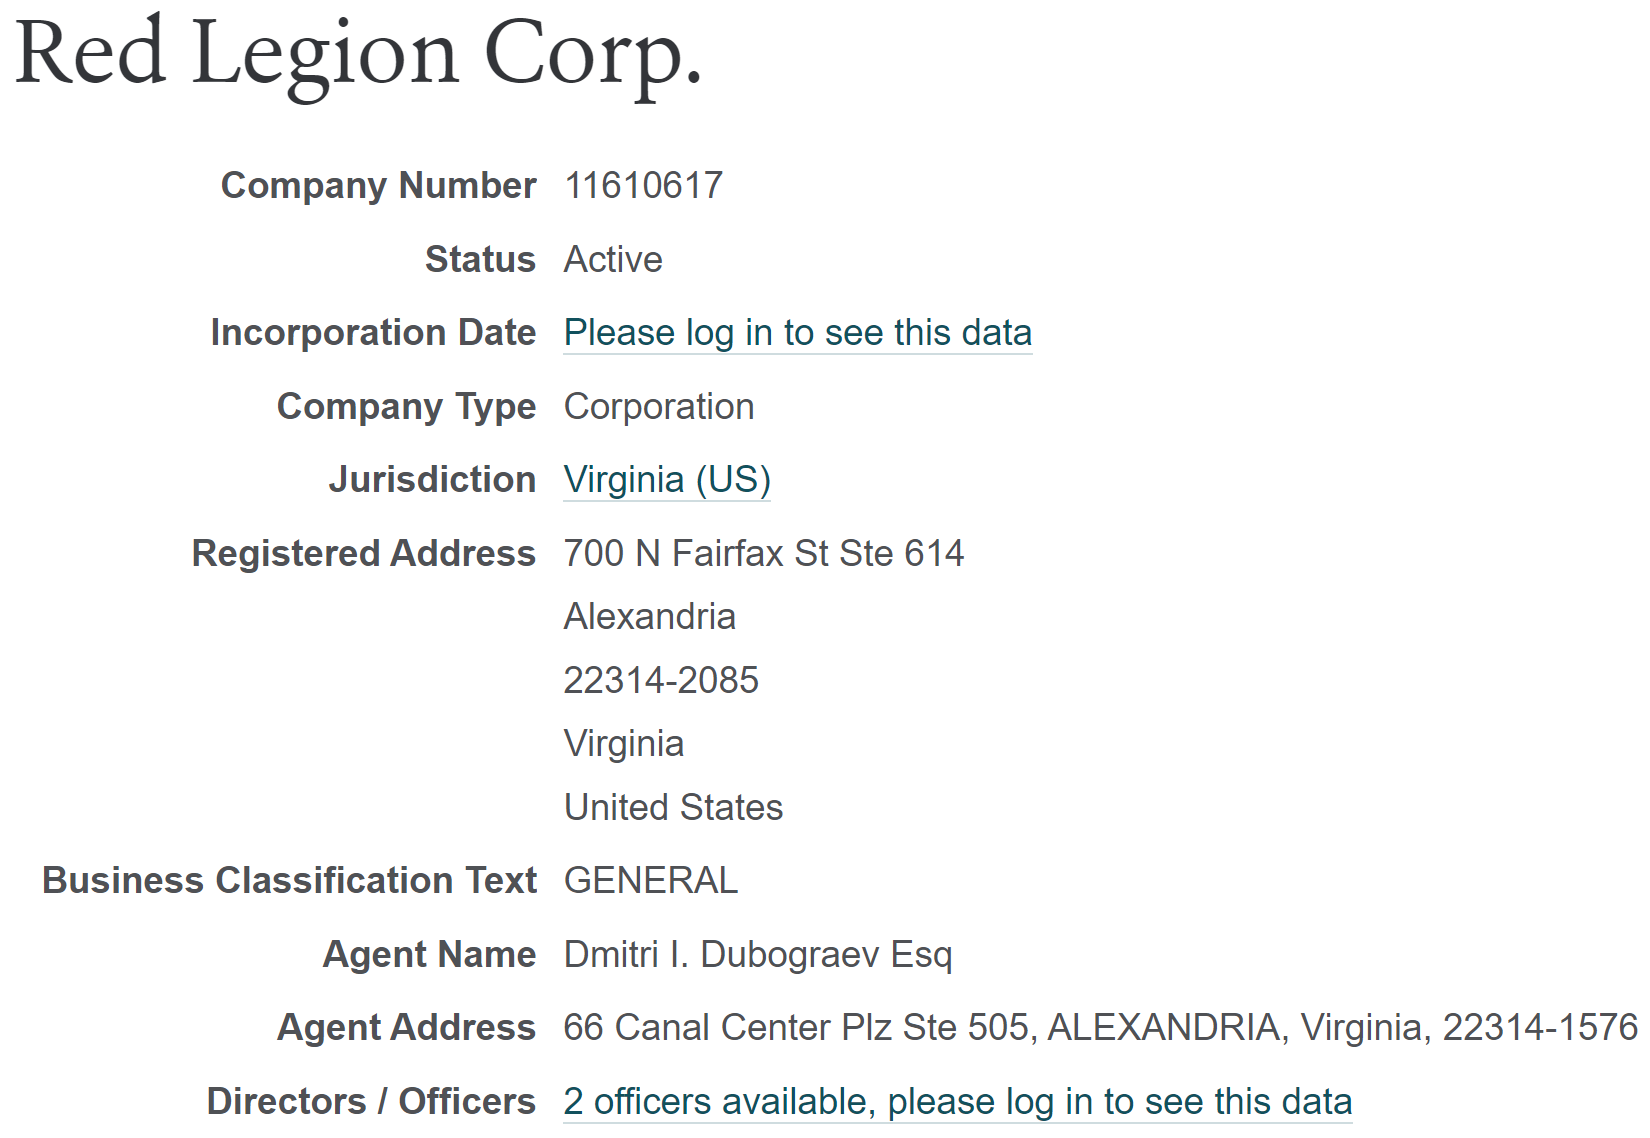
Task: Click the 700 N Fairfax St address line
Action: [x=763, y=554]
